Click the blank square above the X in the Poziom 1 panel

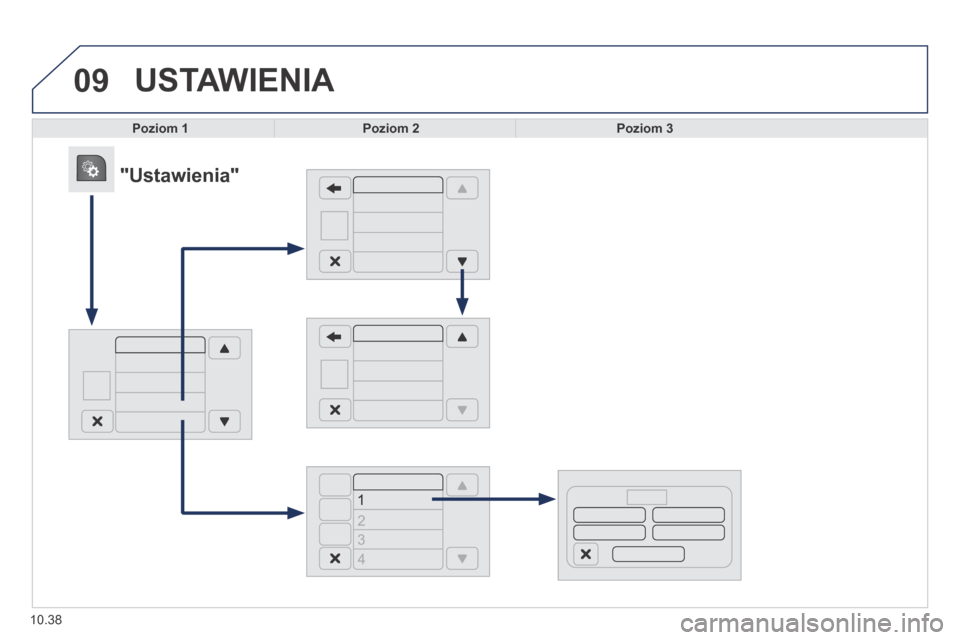pos(97,386)
